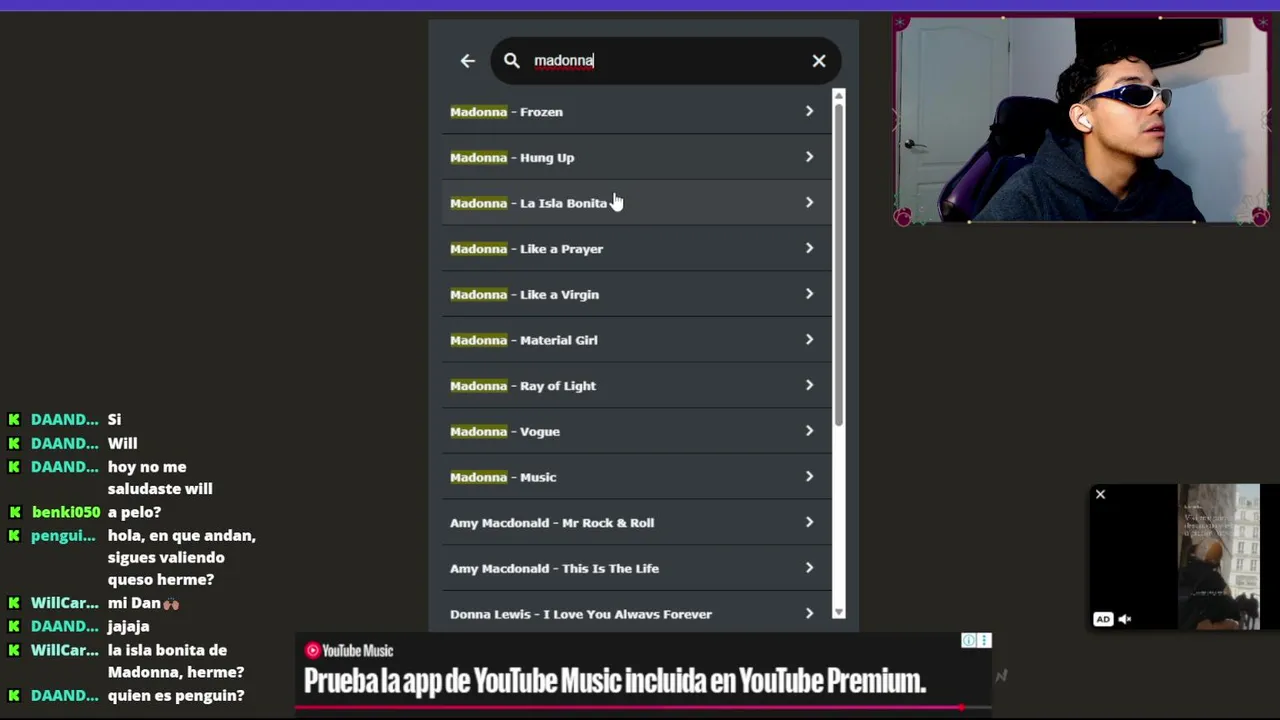Viewport: 1280px width, 720px height.
Task: Open the chevron for Material Girl
Action: [x=809, y=339]
